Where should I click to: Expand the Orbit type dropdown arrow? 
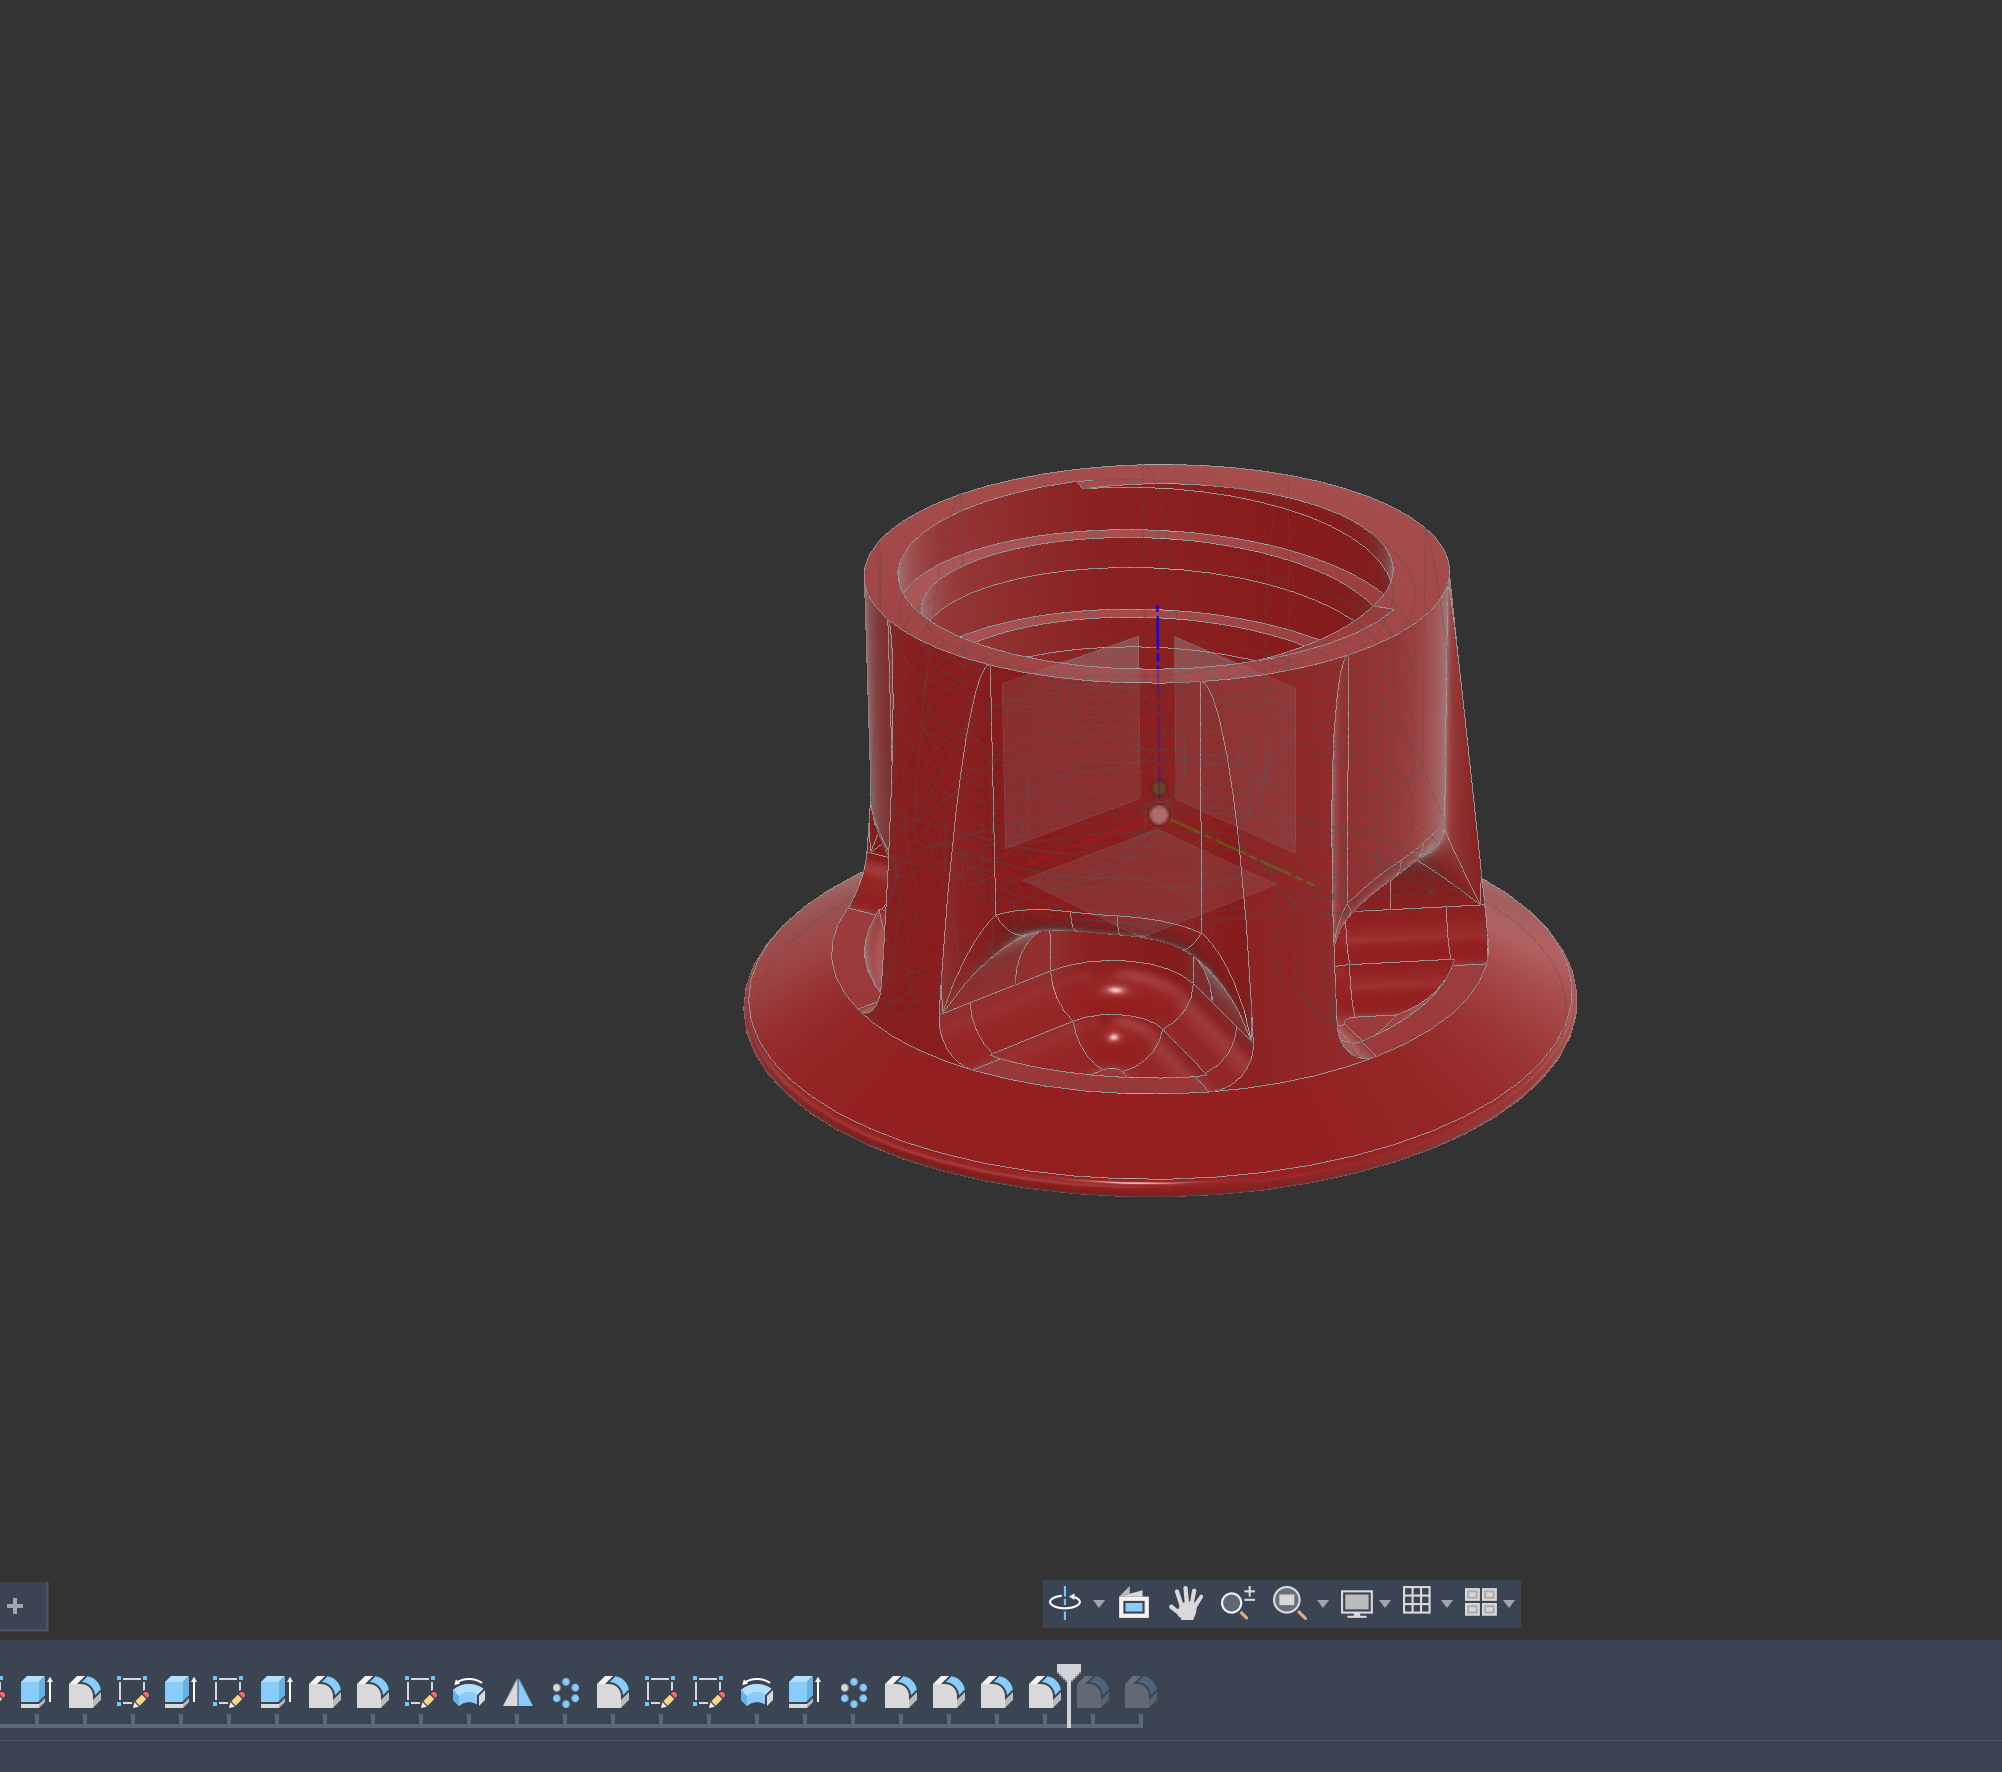1099,1604
